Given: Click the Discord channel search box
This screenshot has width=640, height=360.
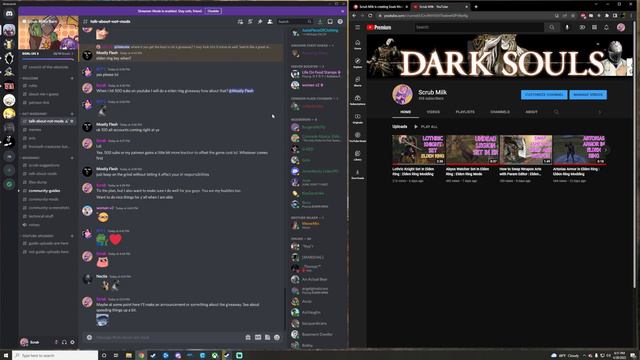Looking at the screenshot, I should pyautogui.click(x=295, y=22).
